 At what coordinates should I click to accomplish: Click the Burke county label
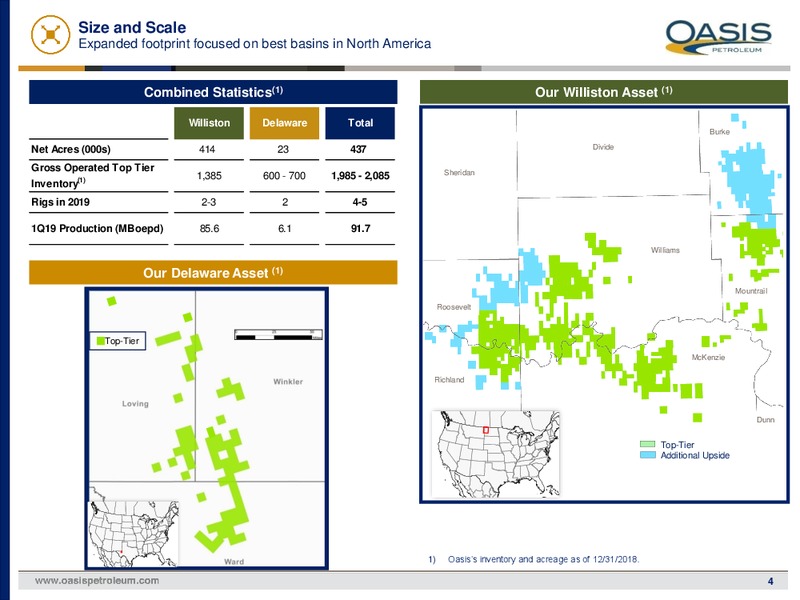click(x=719, y=132)
